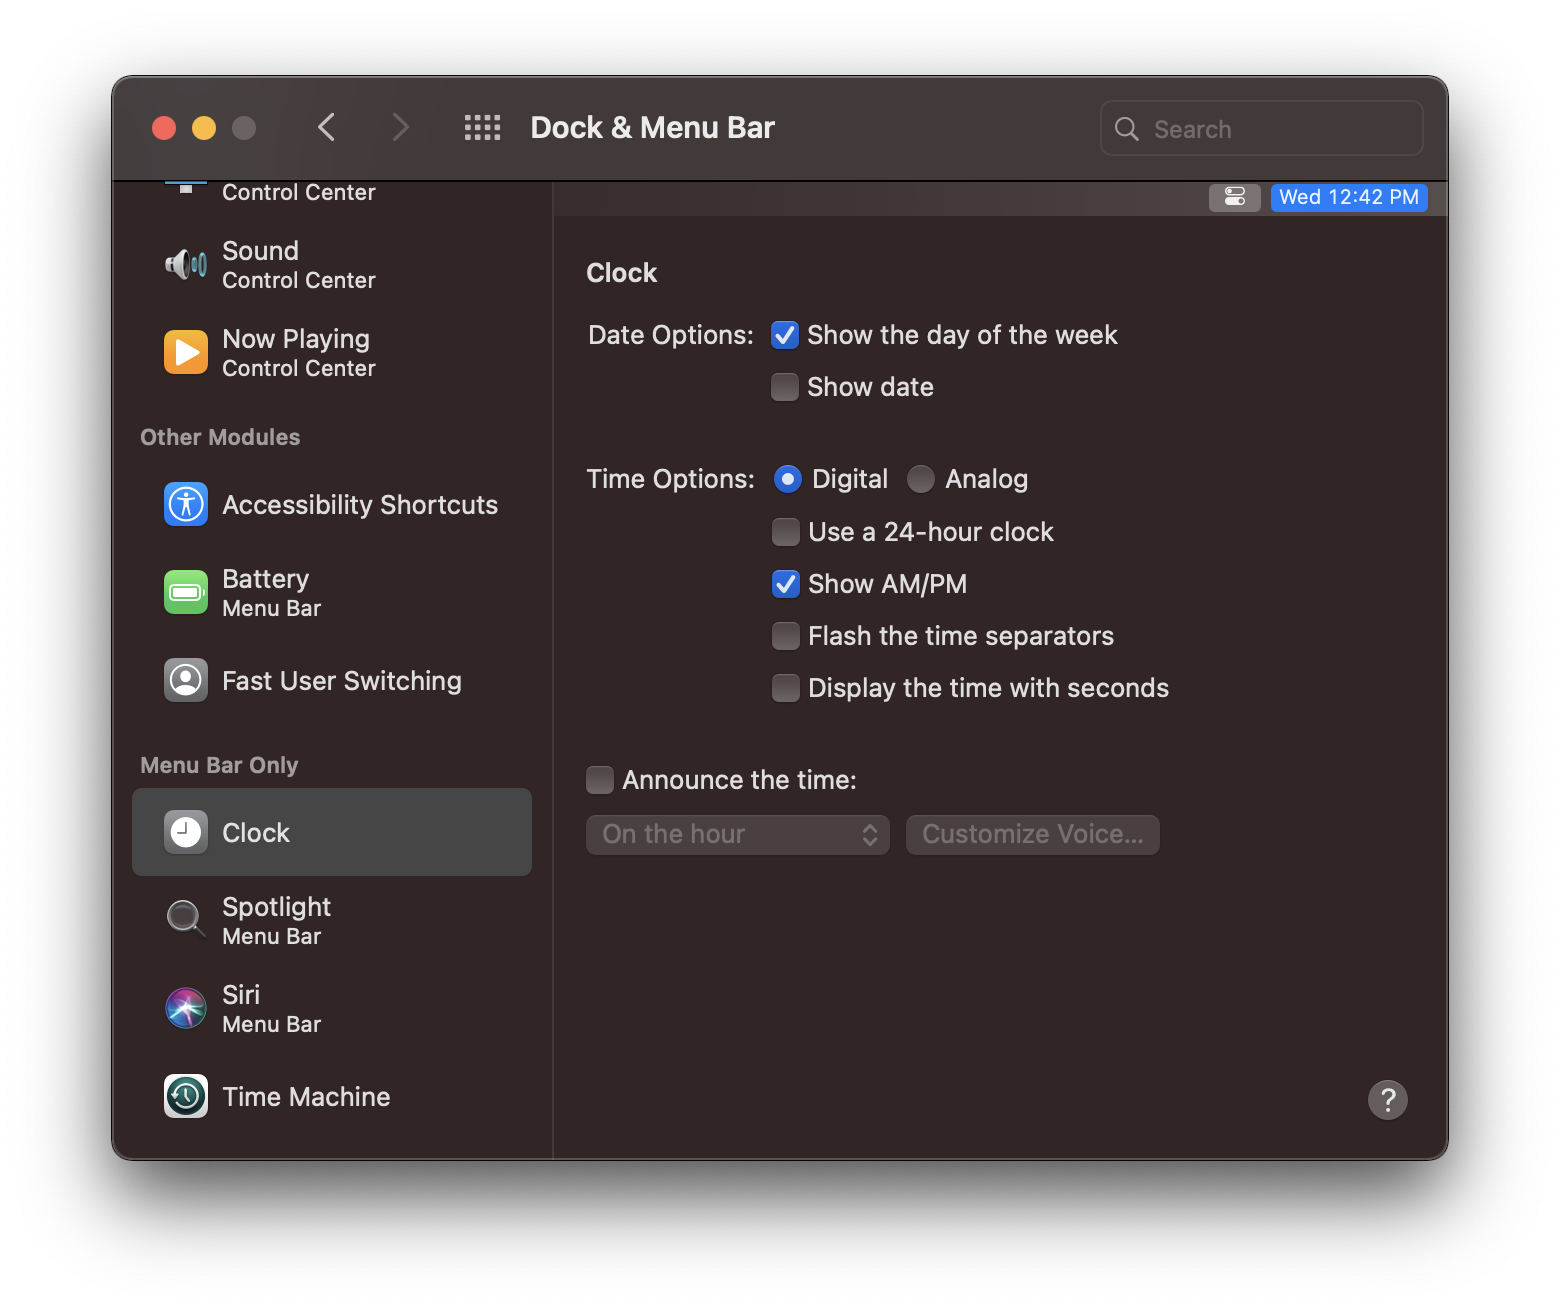
Task: Click the Date Options label
Action: [x=671, y=335]
